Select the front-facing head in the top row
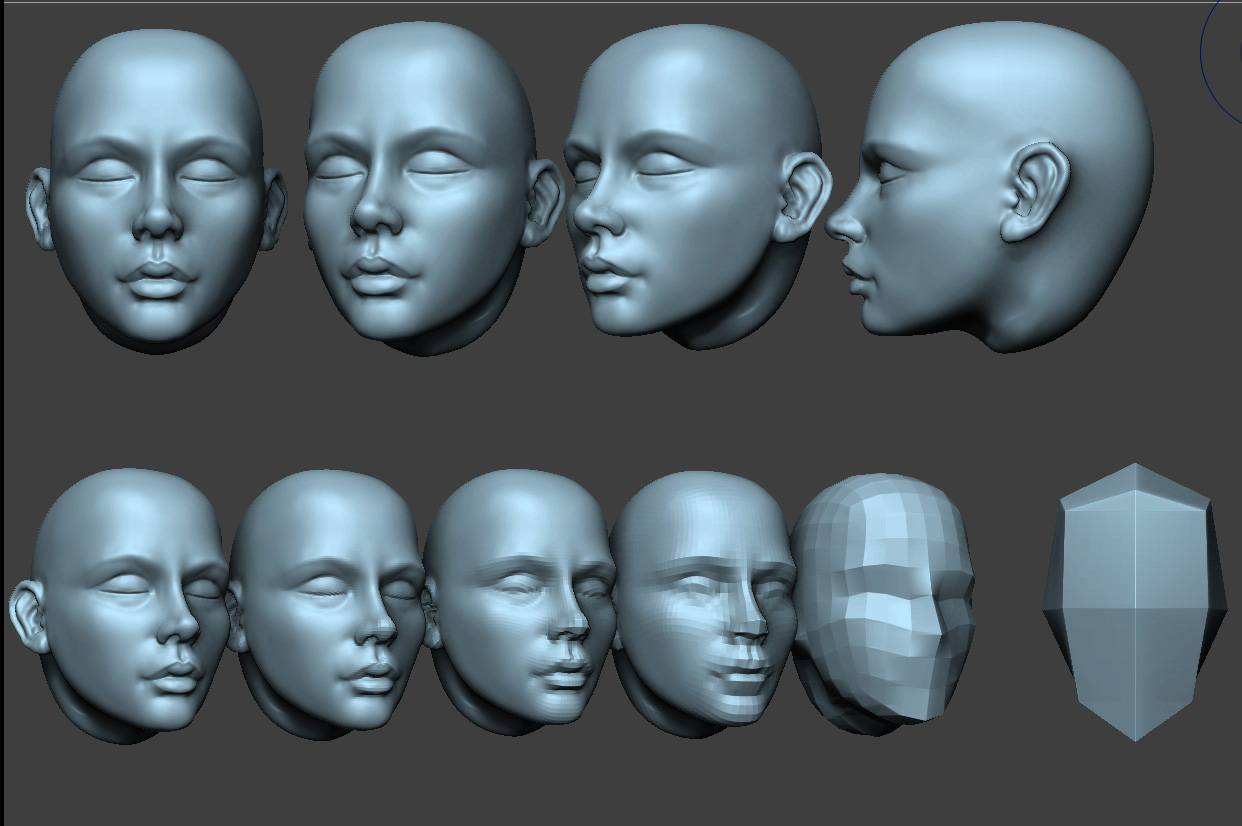Image resolution: width=1242 pixels, height=826 pixels. tap(156, 190)
